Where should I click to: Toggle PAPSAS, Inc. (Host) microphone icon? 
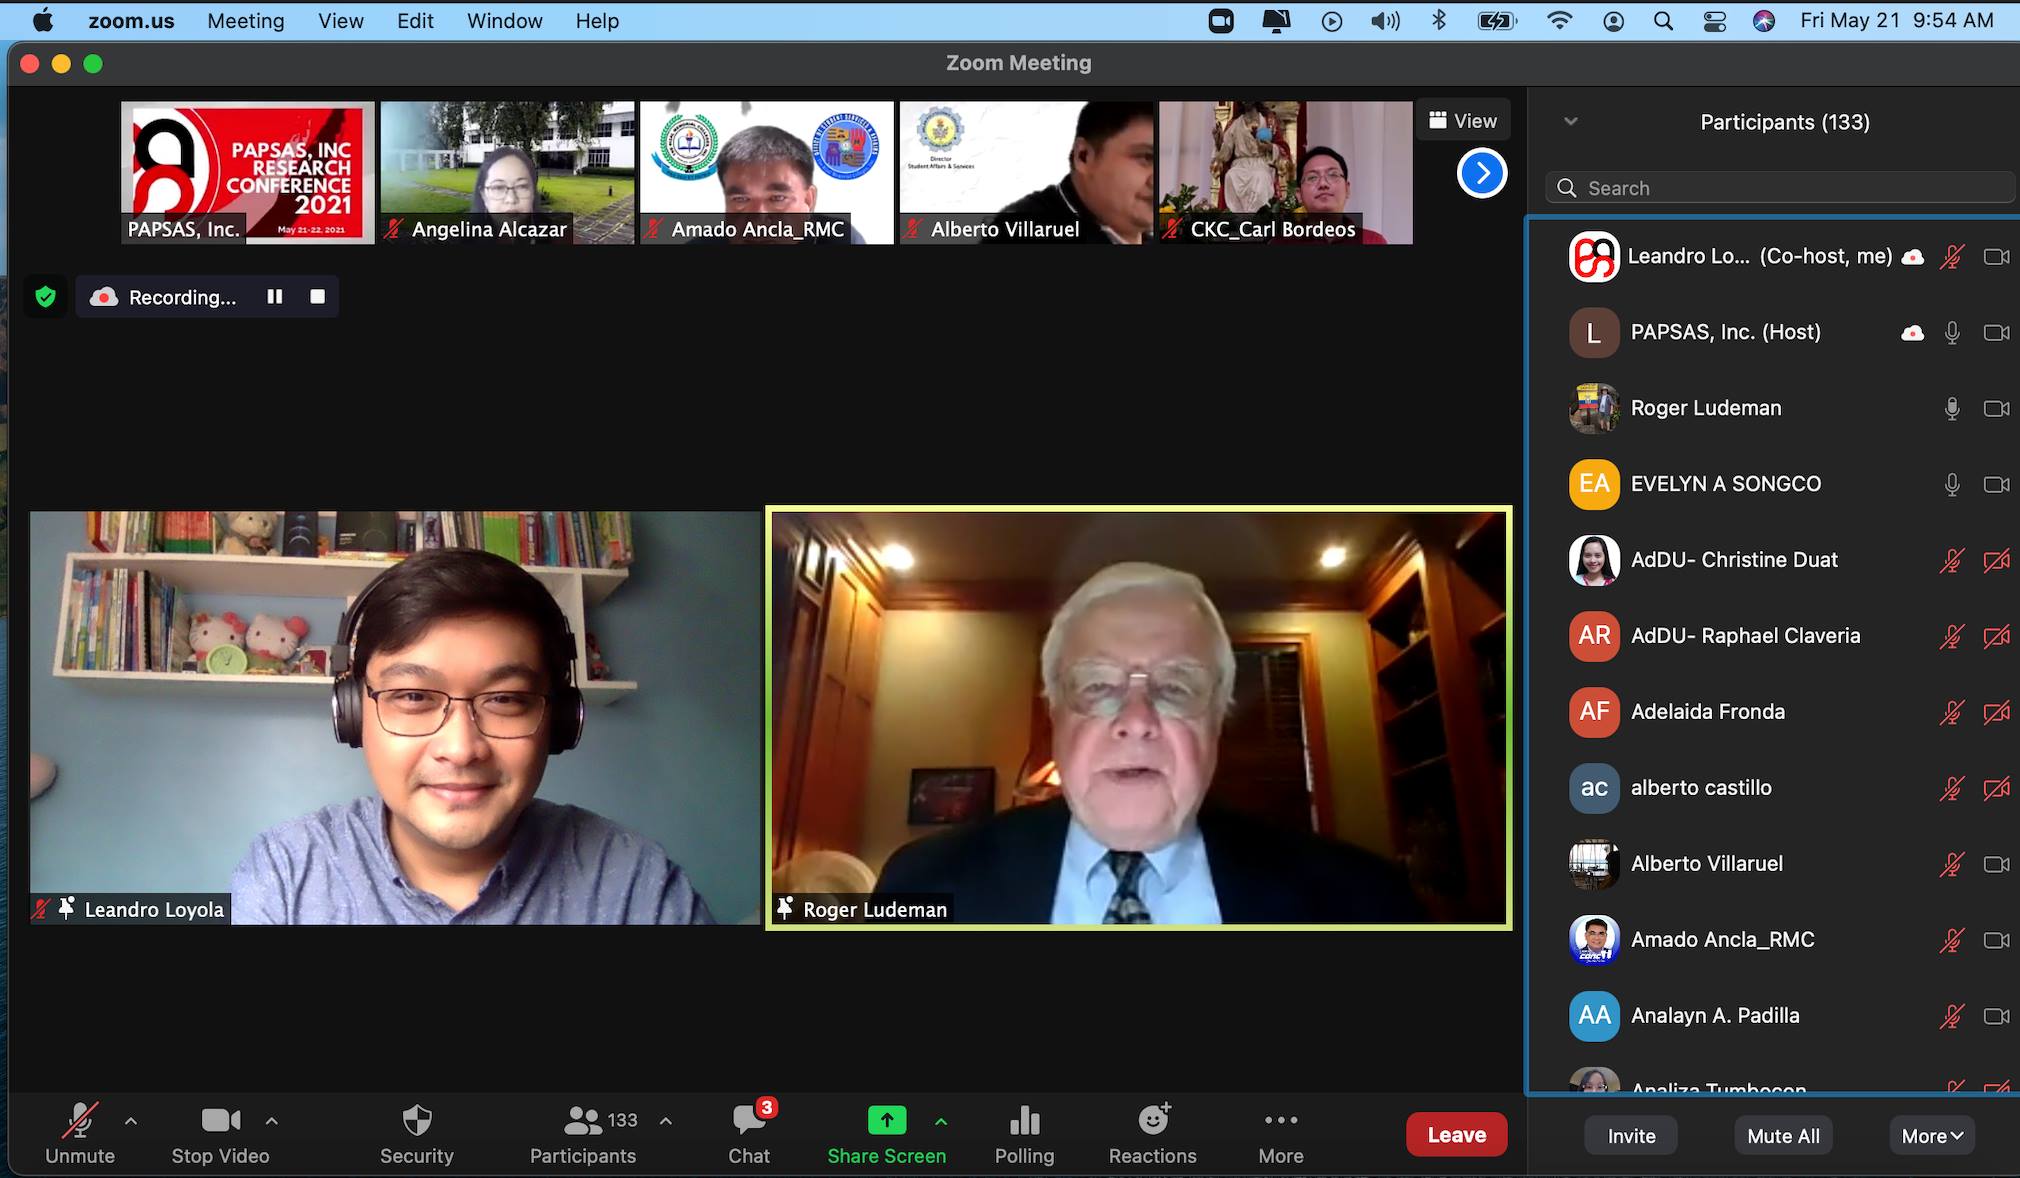(x=1951, y=332)
